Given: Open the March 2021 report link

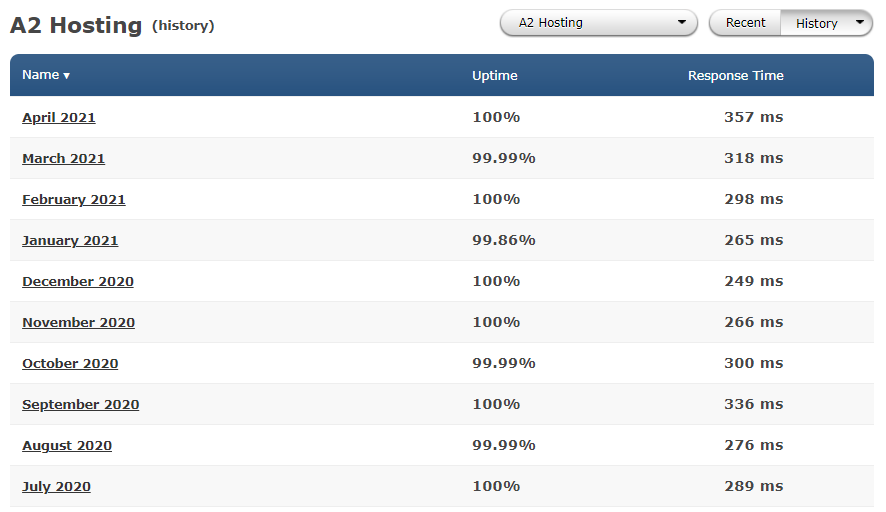Looking at the screenshot, I should (x=63, y=159).
